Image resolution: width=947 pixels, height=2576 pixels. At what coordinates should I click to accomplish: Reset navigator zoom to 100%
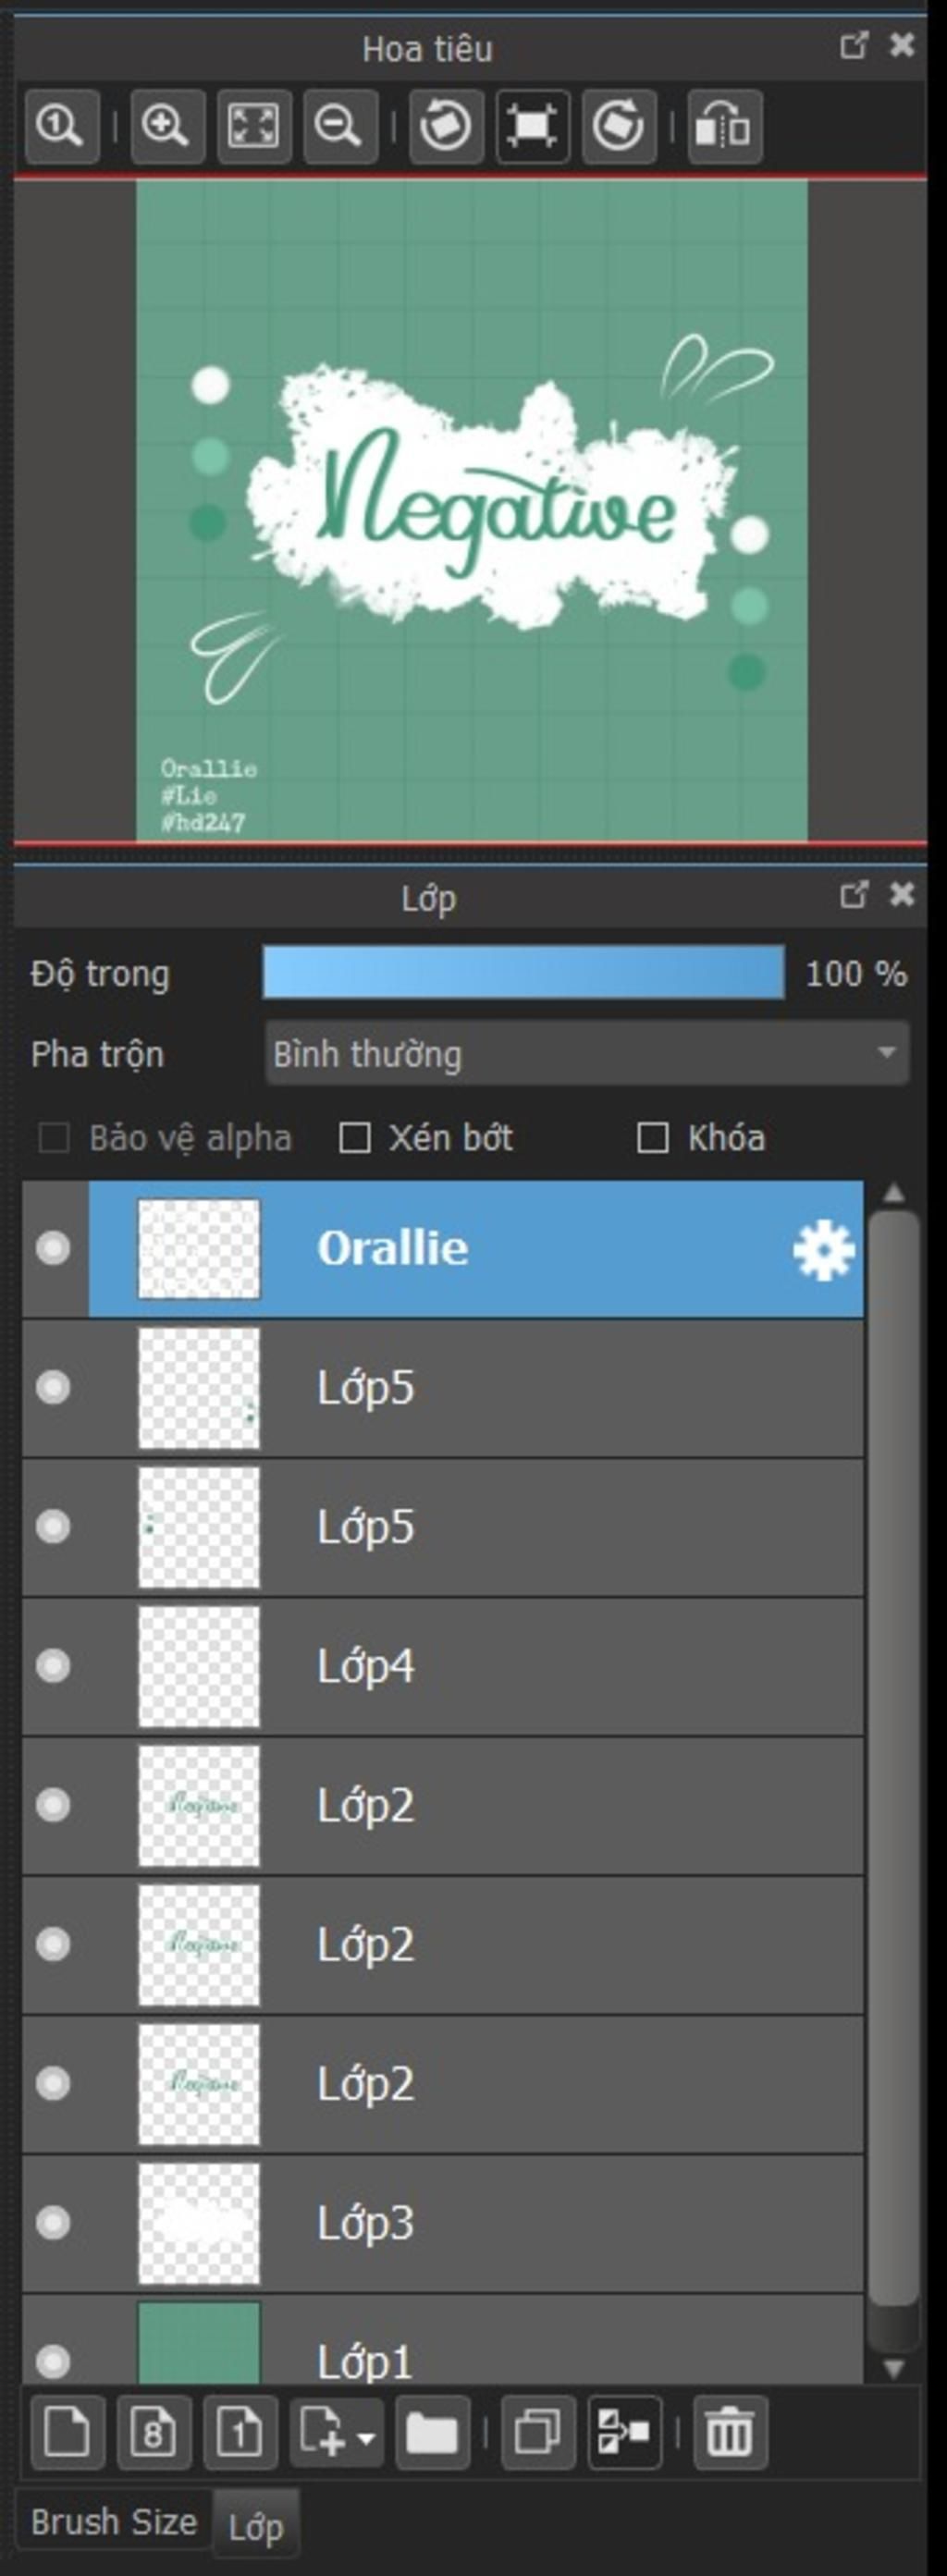[x=62, y=126]
